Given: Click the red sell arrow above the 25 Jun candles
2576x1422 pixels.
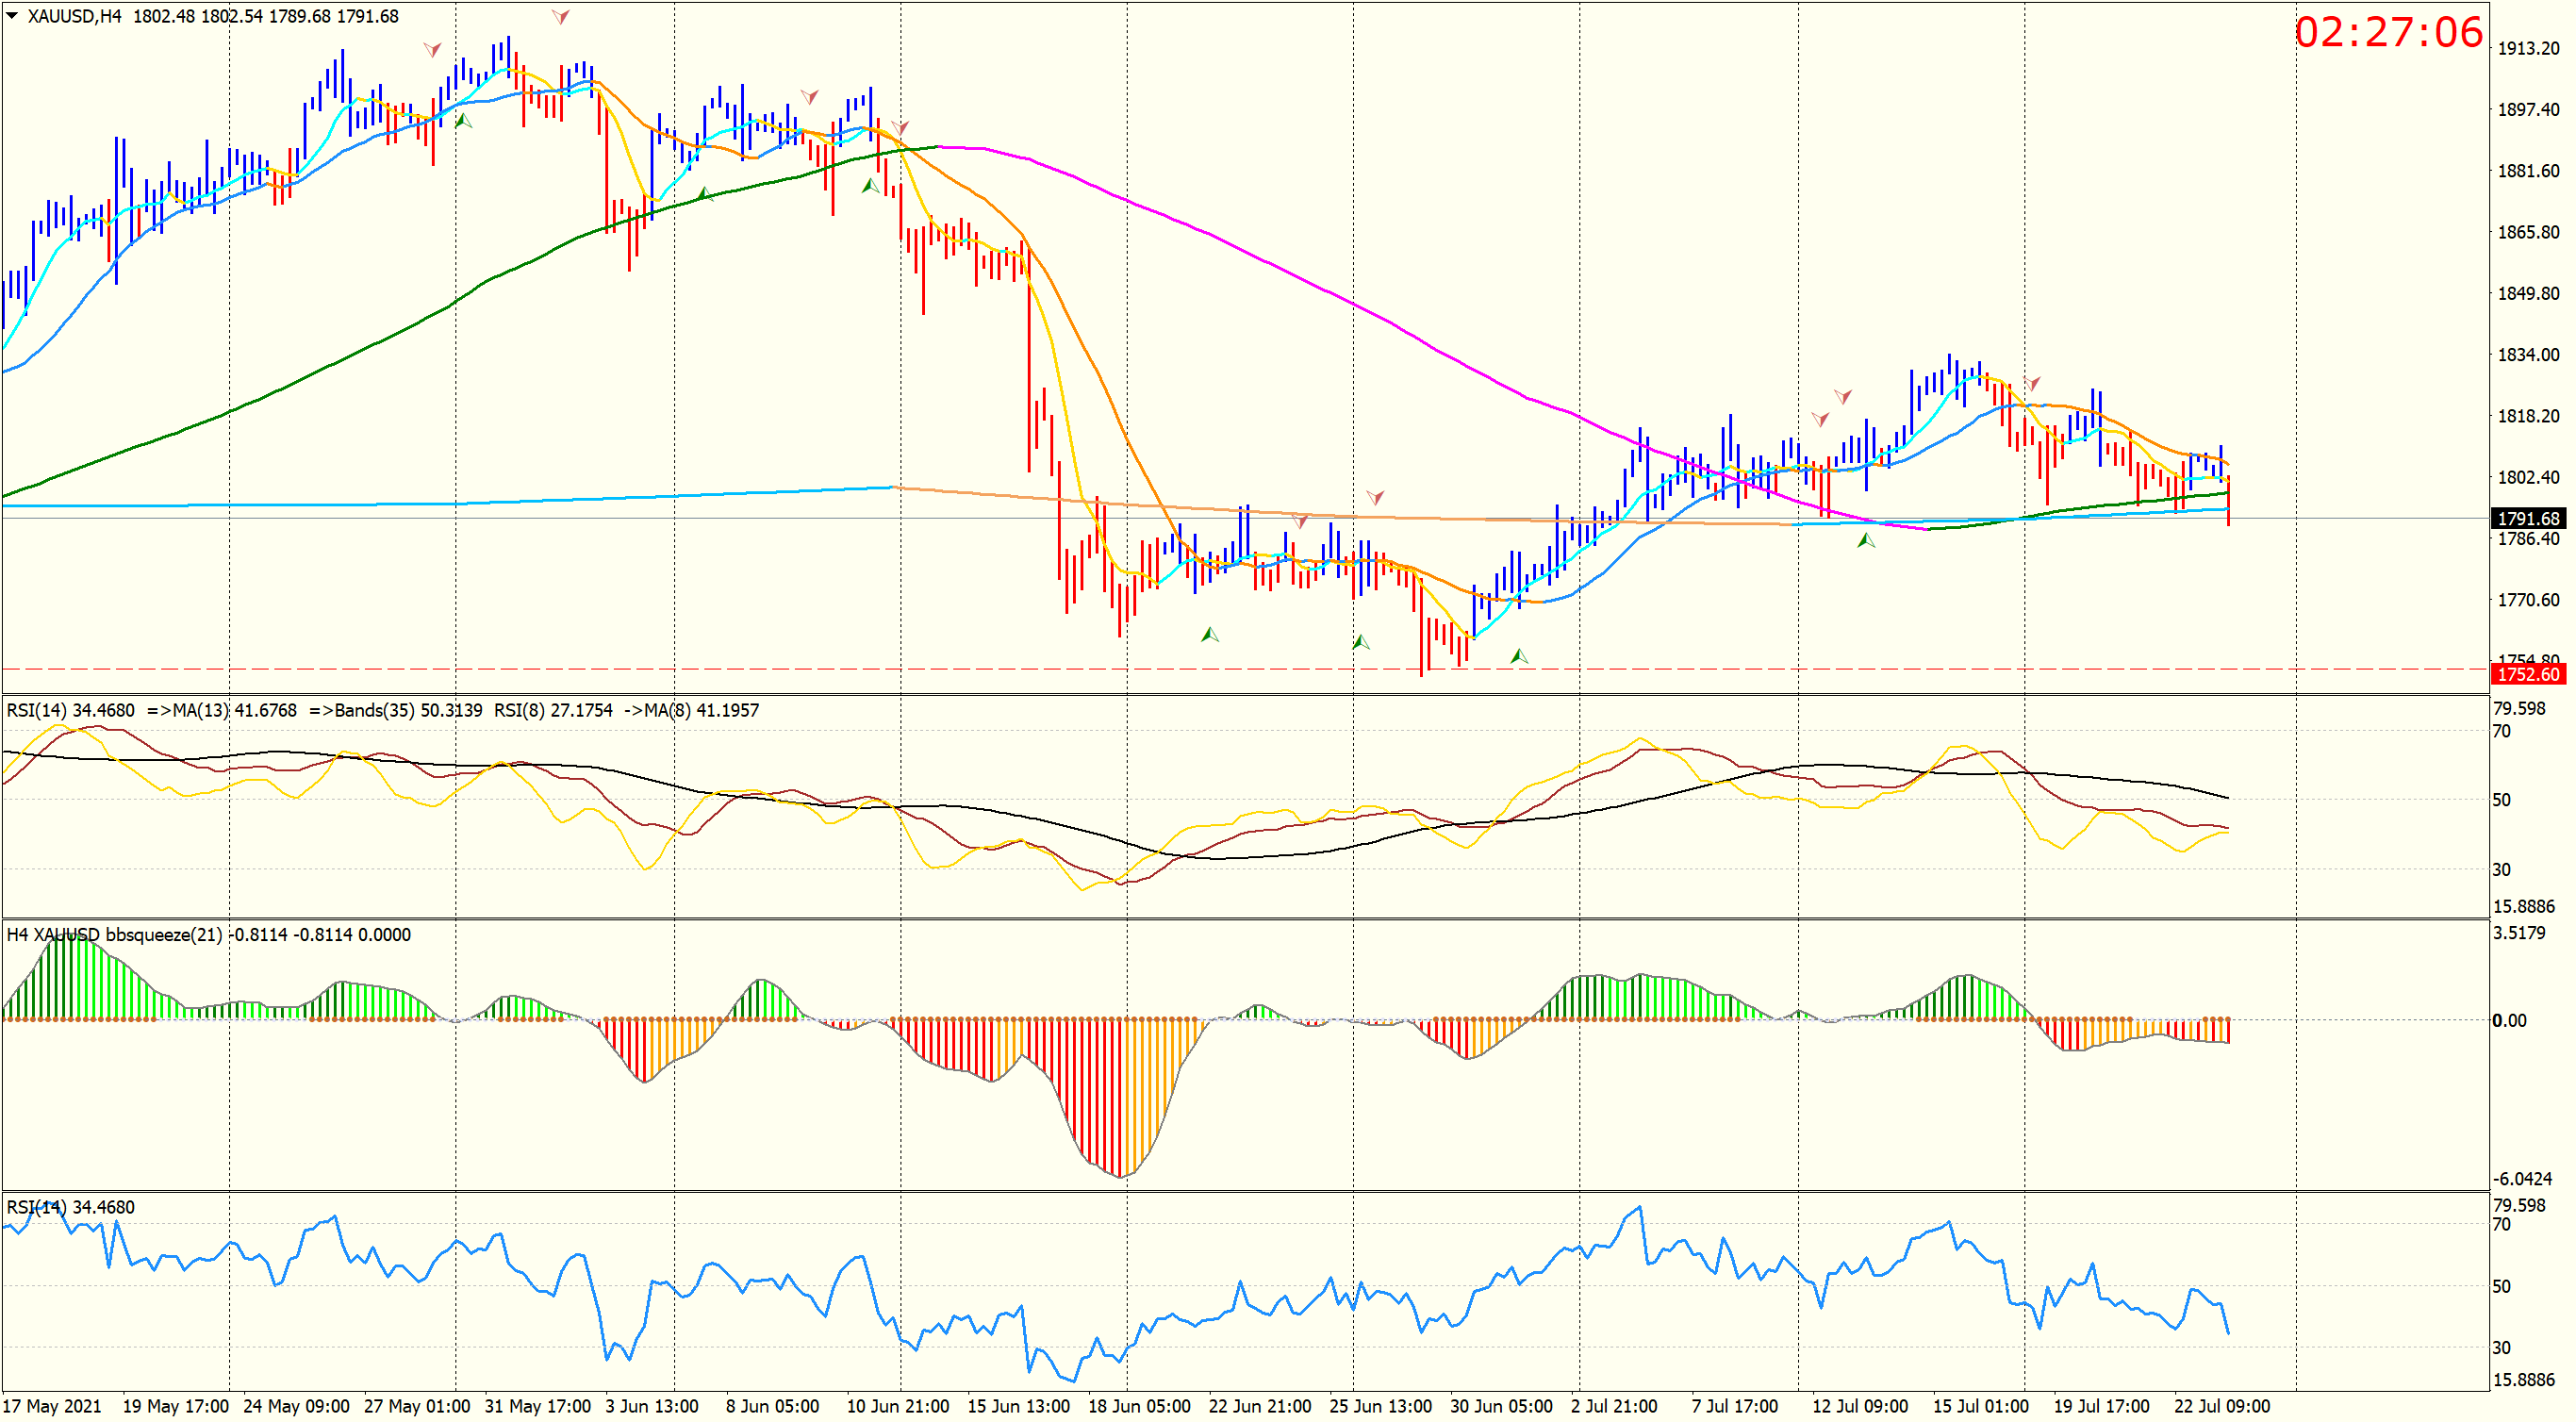Looking at the screenshot, I should (1376, 497).
